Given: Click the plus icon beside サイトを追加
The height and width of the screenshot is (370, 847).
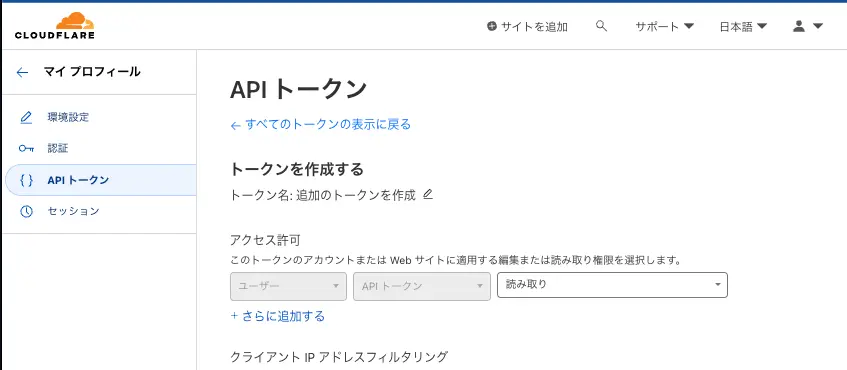Looking at the screenshot, I should click(492, 26).
